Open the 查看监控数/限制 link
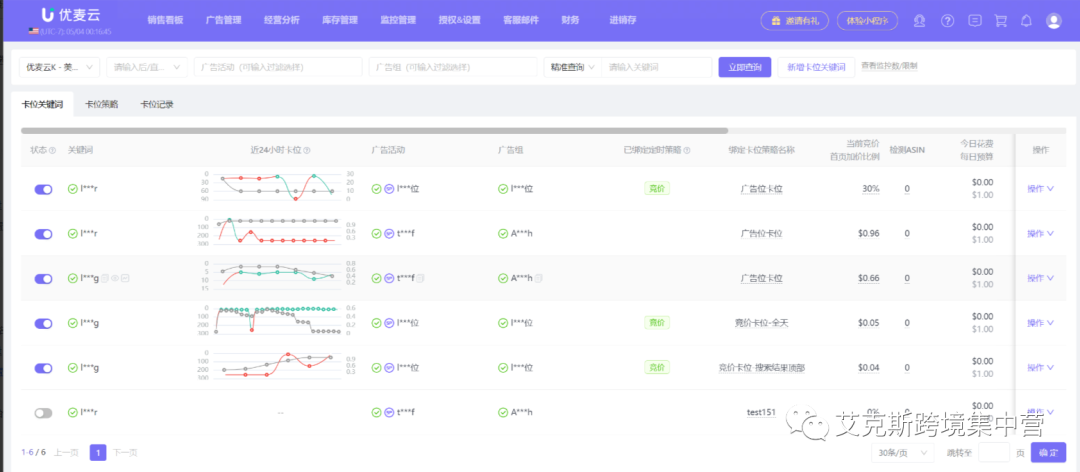Image resolution: width=1080 pixels, height=472 pixels. point(889,66)
